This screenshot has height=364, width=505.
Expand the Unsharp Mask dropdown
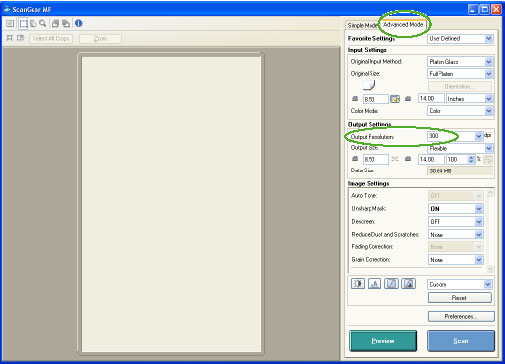pos(455,209)
